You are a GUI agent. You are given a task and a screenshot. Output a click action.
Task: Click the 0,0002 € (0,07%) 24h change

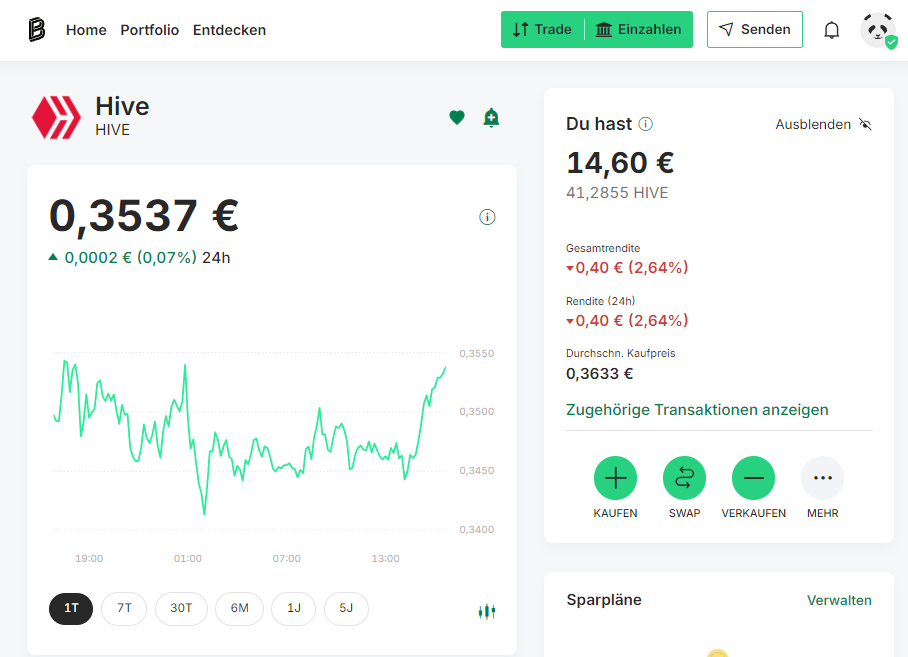[140, 258]
